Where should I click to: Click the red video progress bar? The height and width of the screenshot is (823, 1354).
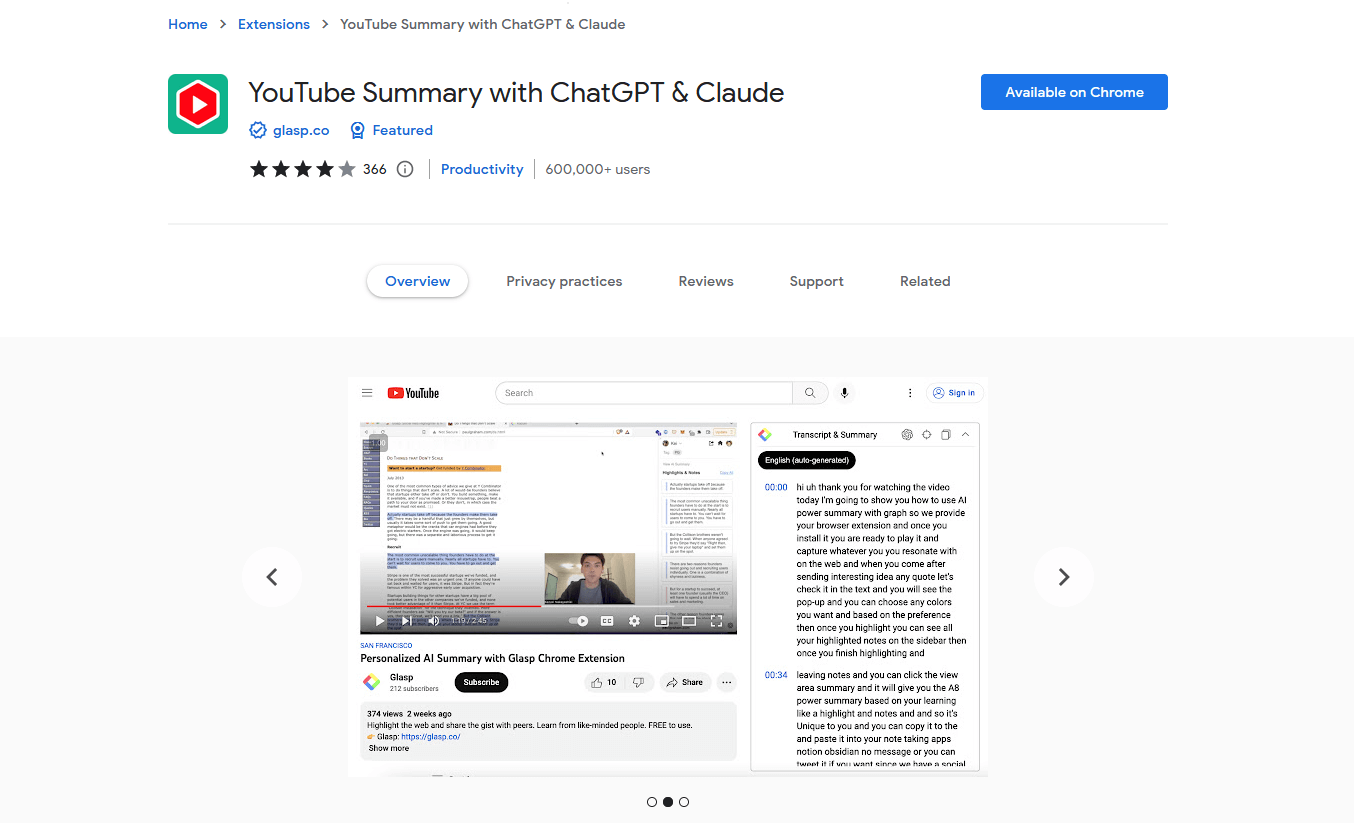coord(454,606)
